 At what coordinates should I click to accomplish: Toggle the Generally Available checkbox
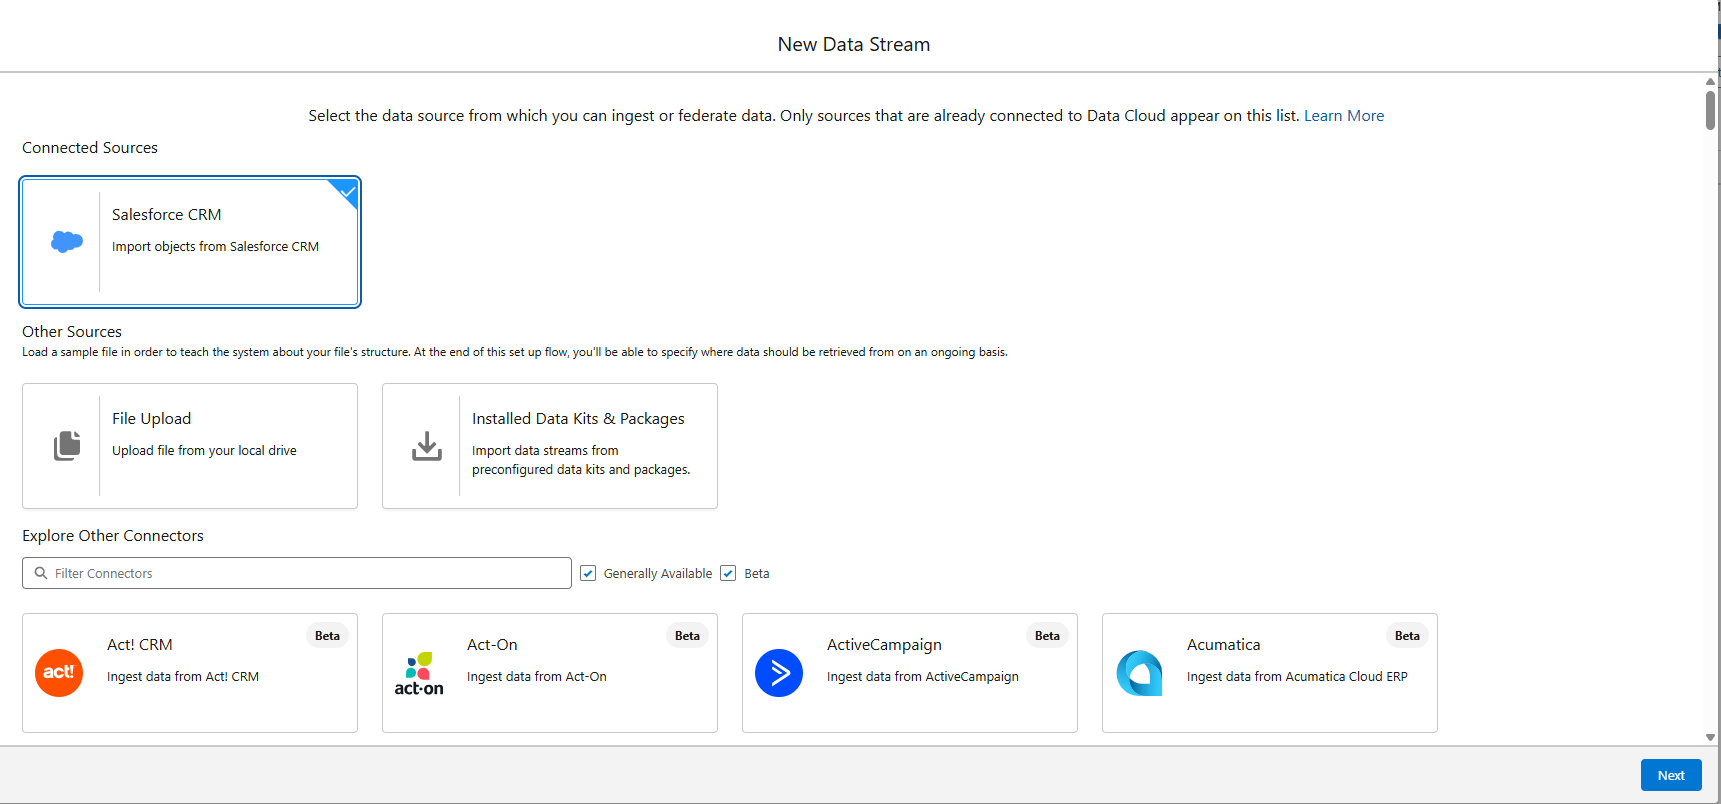point(588,573)
